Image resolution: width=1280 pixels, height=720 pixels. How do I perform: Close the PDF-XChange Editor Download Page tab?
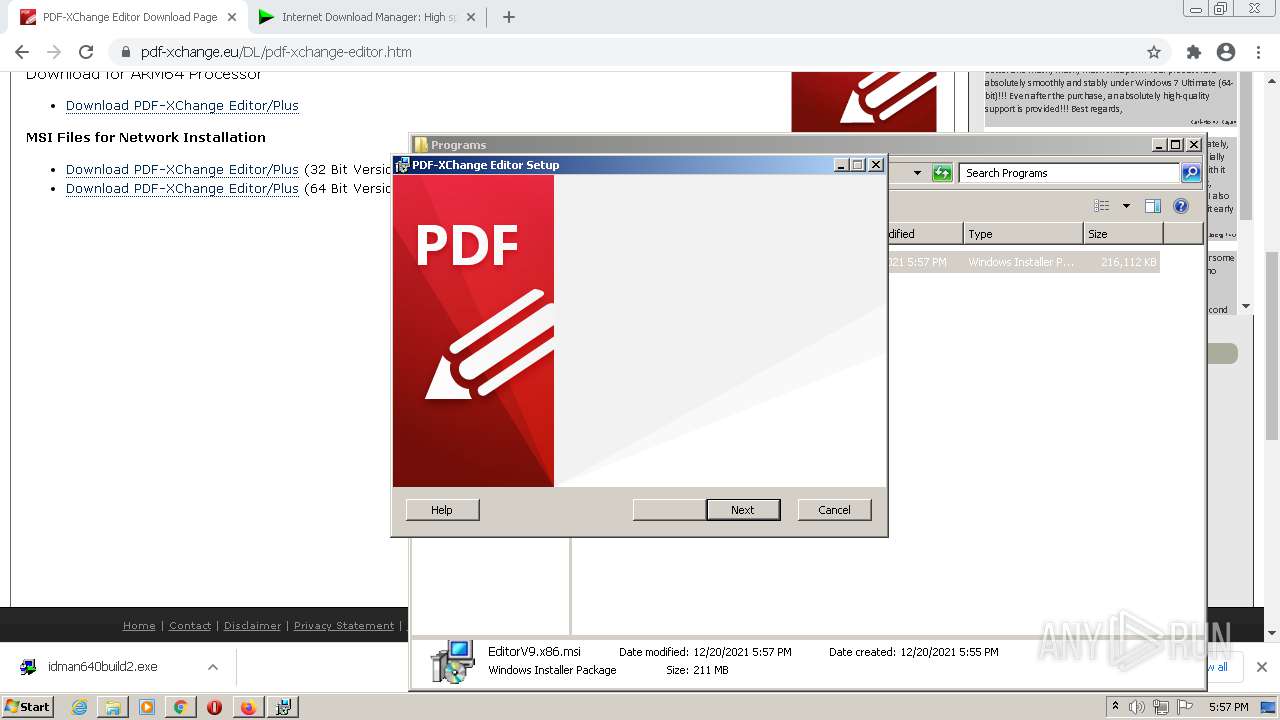[x=232, y=17]
